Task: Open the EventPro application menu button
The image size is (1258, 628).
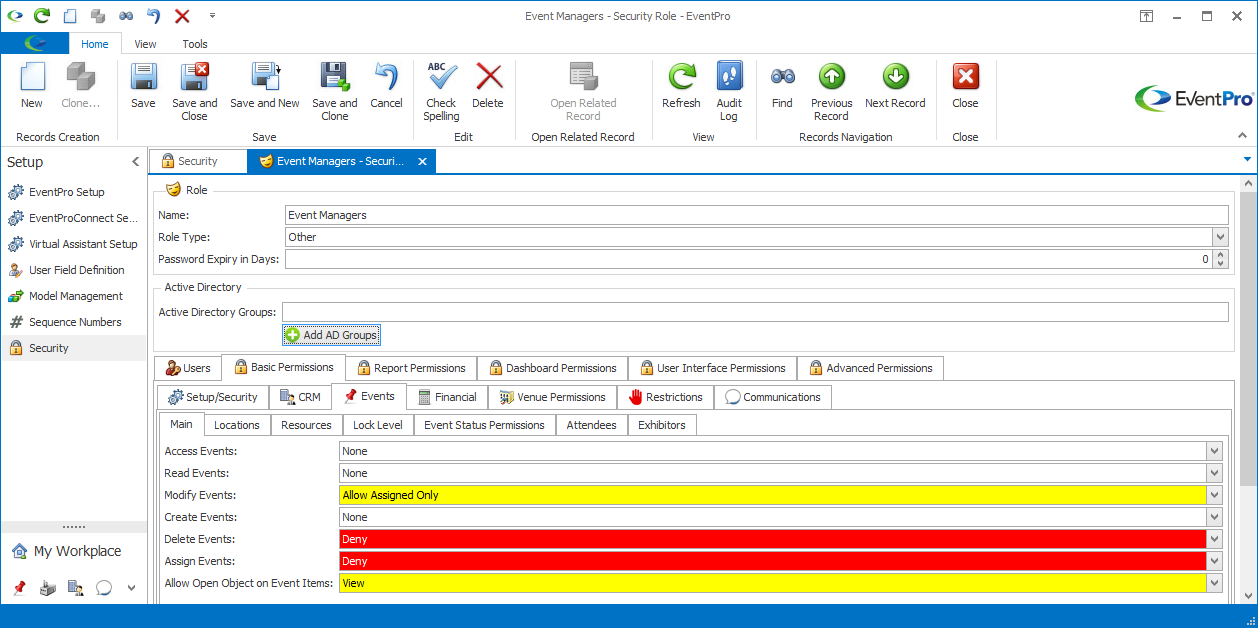Action: pos(34,43)
